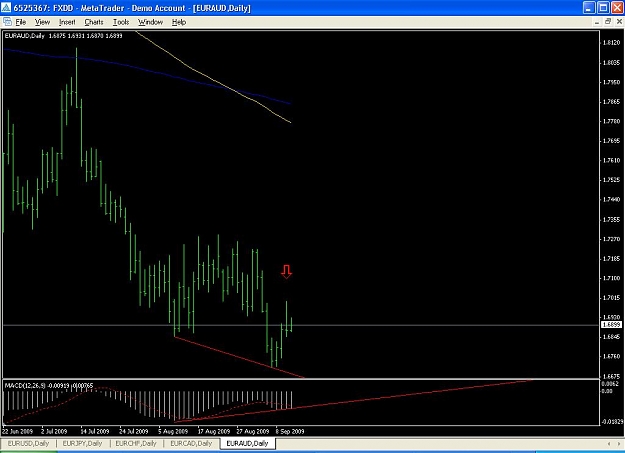Click the current price tag 1.6899
Image resolution: width=625 pixels, height=453 pixels.
[x=610, y=325]
